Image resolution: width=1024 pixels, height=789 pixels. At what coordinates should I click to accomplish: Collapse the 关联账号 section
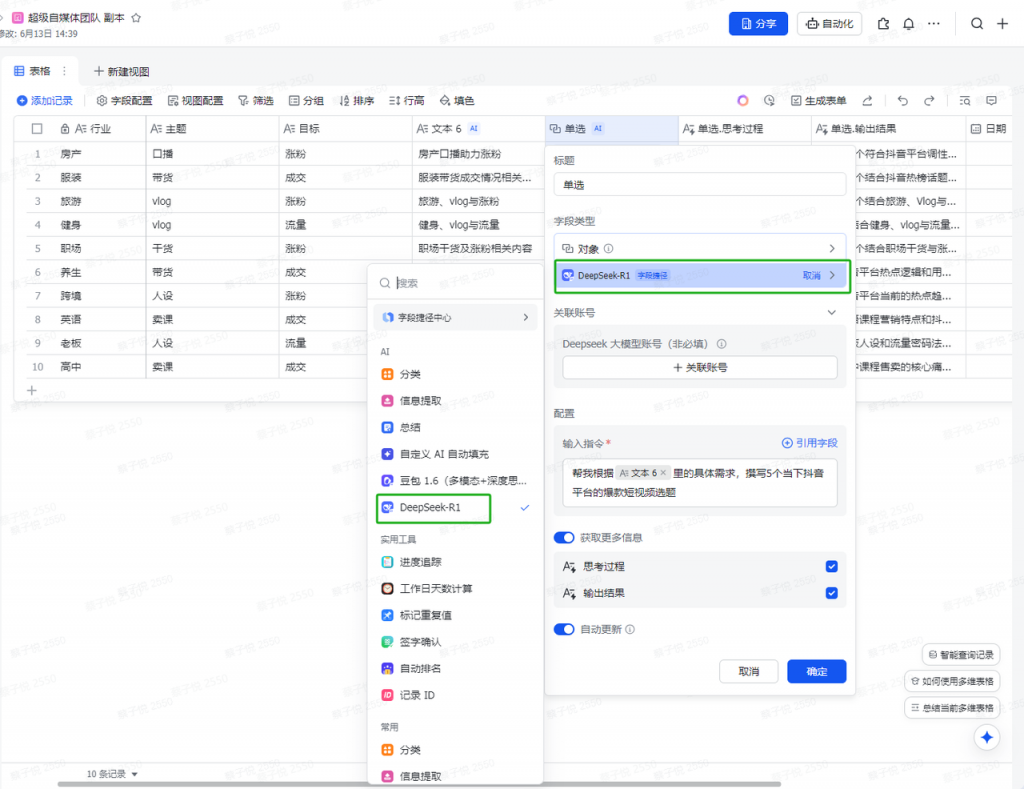click(x=831, y=313)
